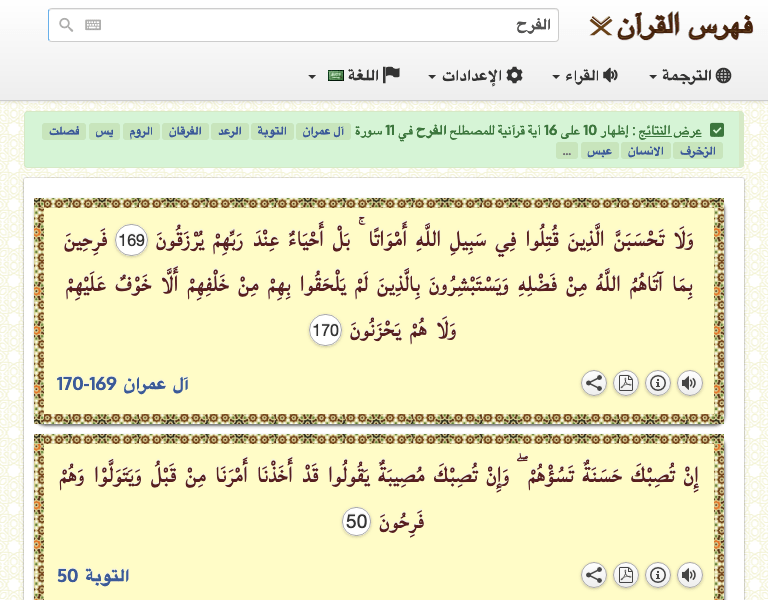Show info for آل عمران 169-170

coord(658,383)
